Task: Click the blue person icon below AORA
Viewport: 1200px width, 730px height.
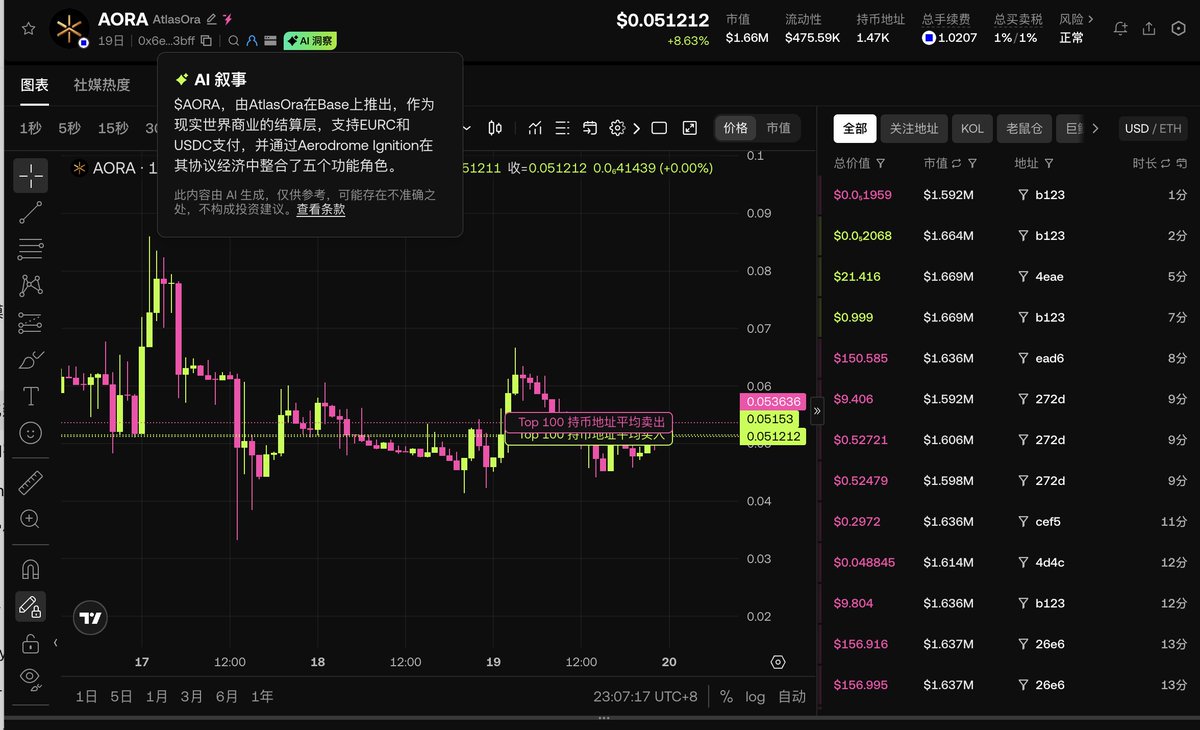Action: pos(252,41)
